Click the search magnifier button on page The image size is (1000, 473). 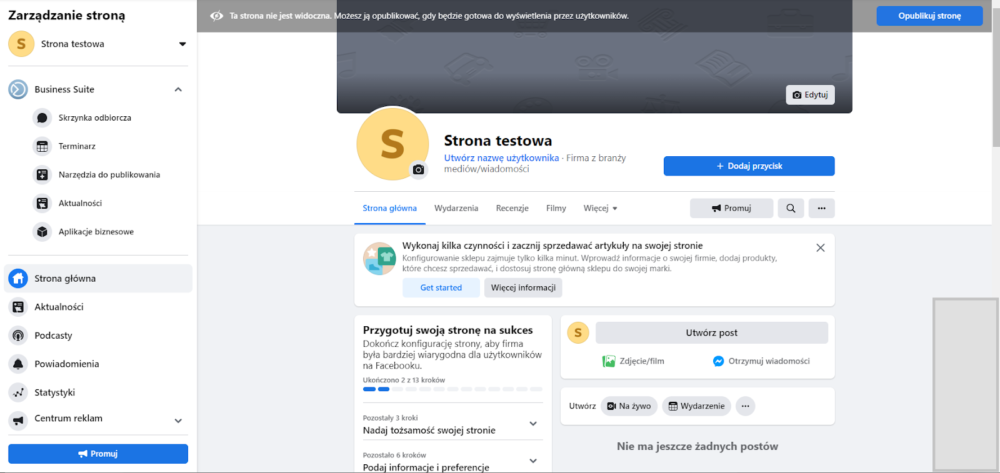791,208
